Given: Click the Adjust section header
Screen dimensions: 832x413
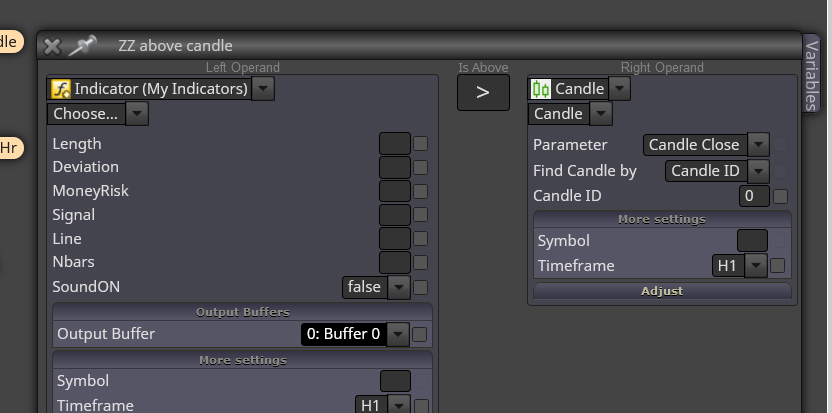Looking at the screenshot, I should click(662, 291).
